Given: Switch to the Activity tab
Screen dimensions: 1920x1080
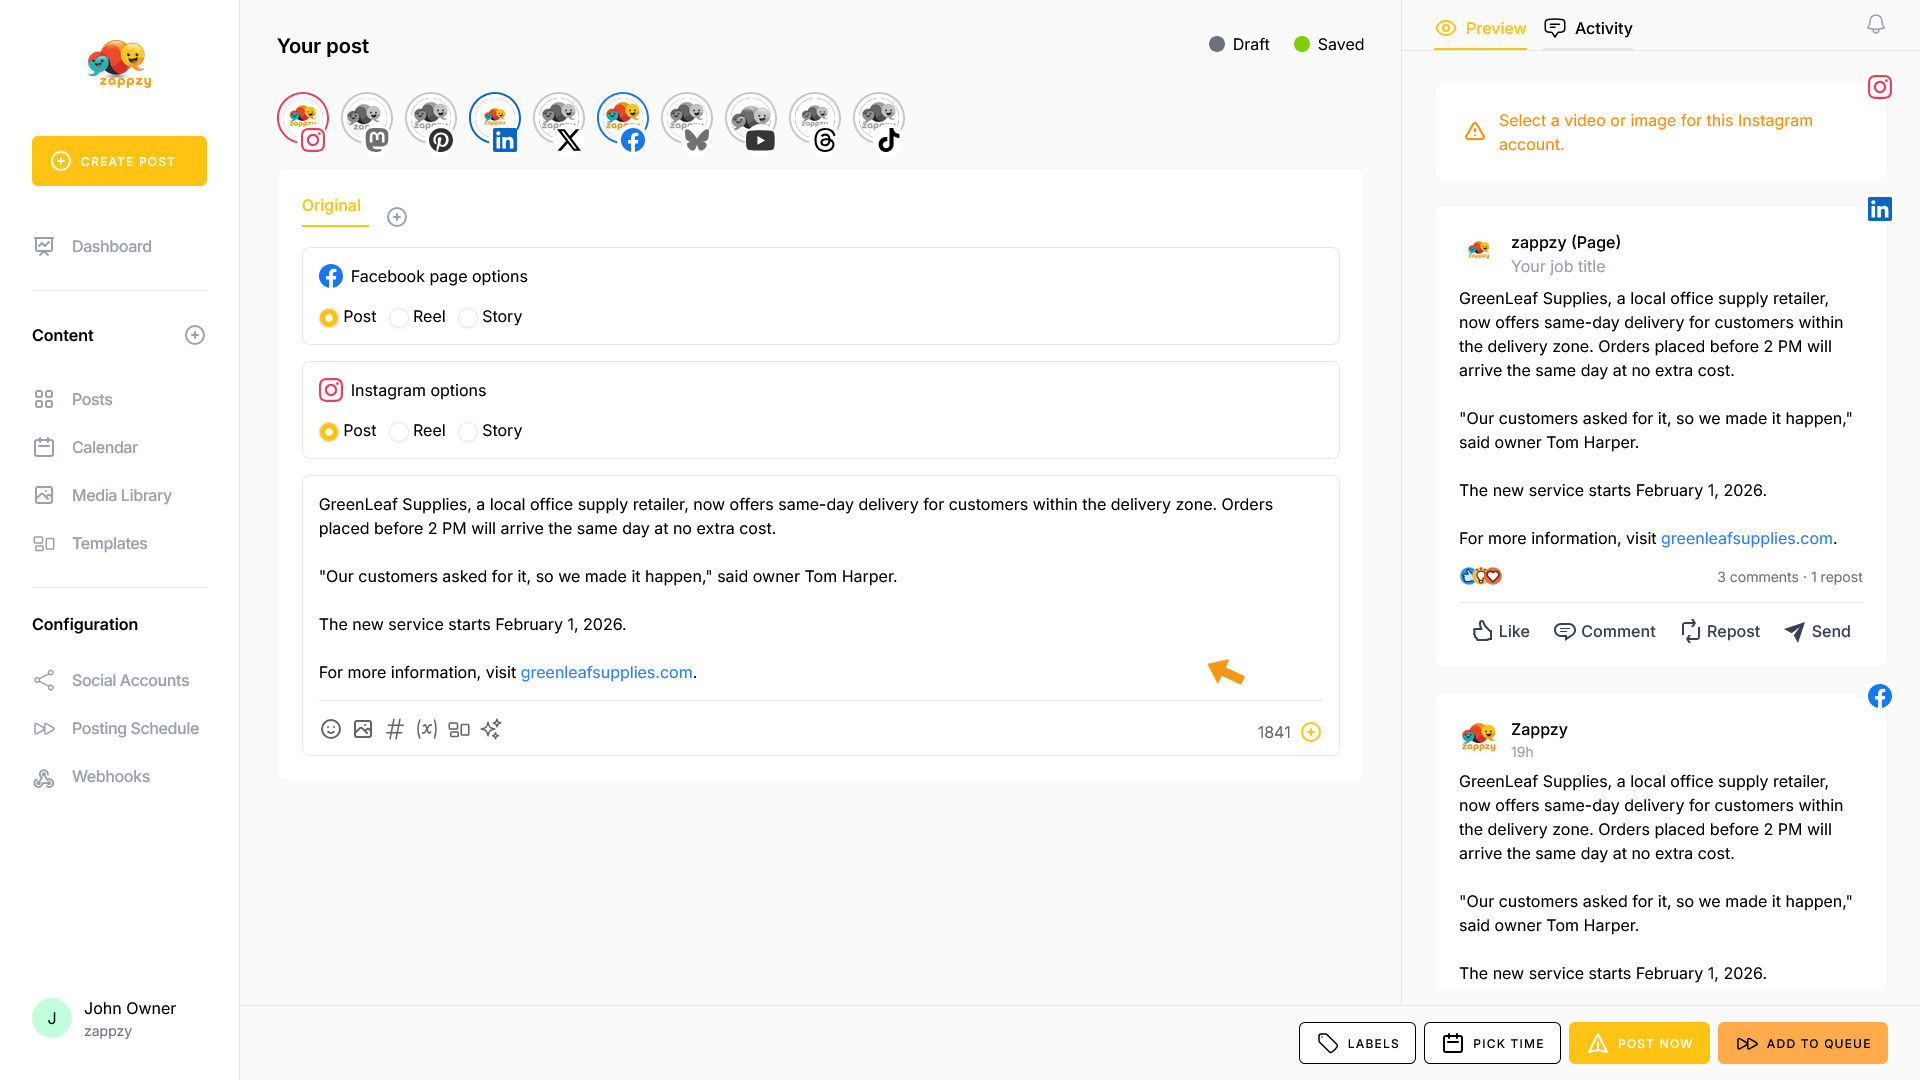Looking at the screenshot, I should pos(1588,28).
